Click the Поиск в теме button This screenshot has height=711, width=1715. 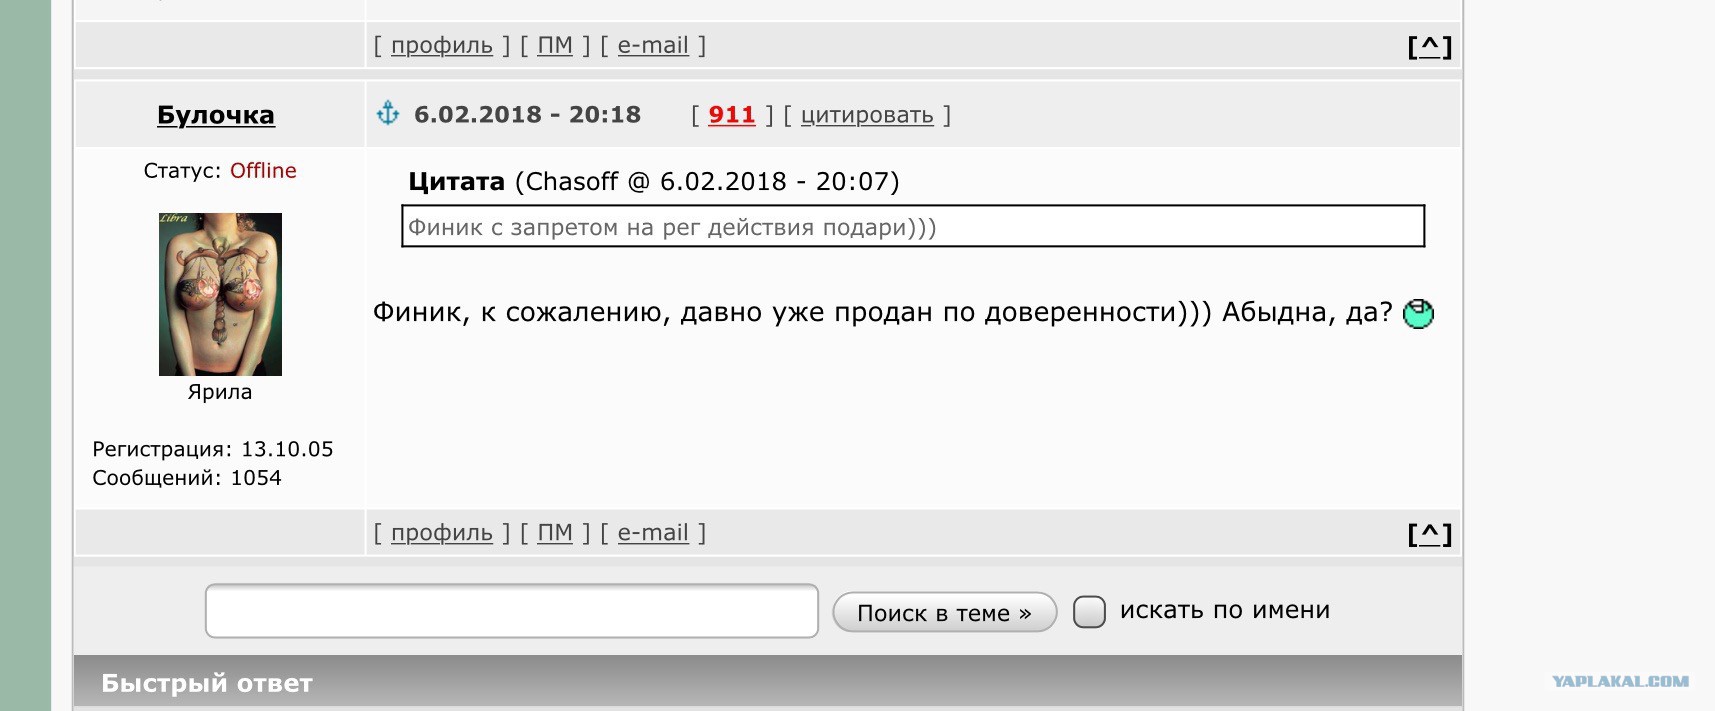pos(944,612)
